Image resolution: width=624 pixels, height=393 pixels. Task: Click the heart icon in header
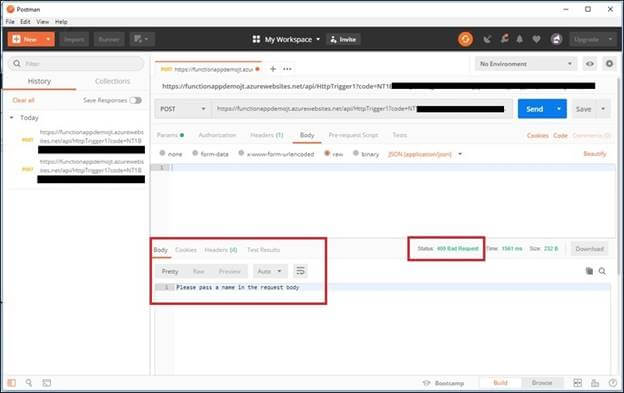[x=536, y=39]
